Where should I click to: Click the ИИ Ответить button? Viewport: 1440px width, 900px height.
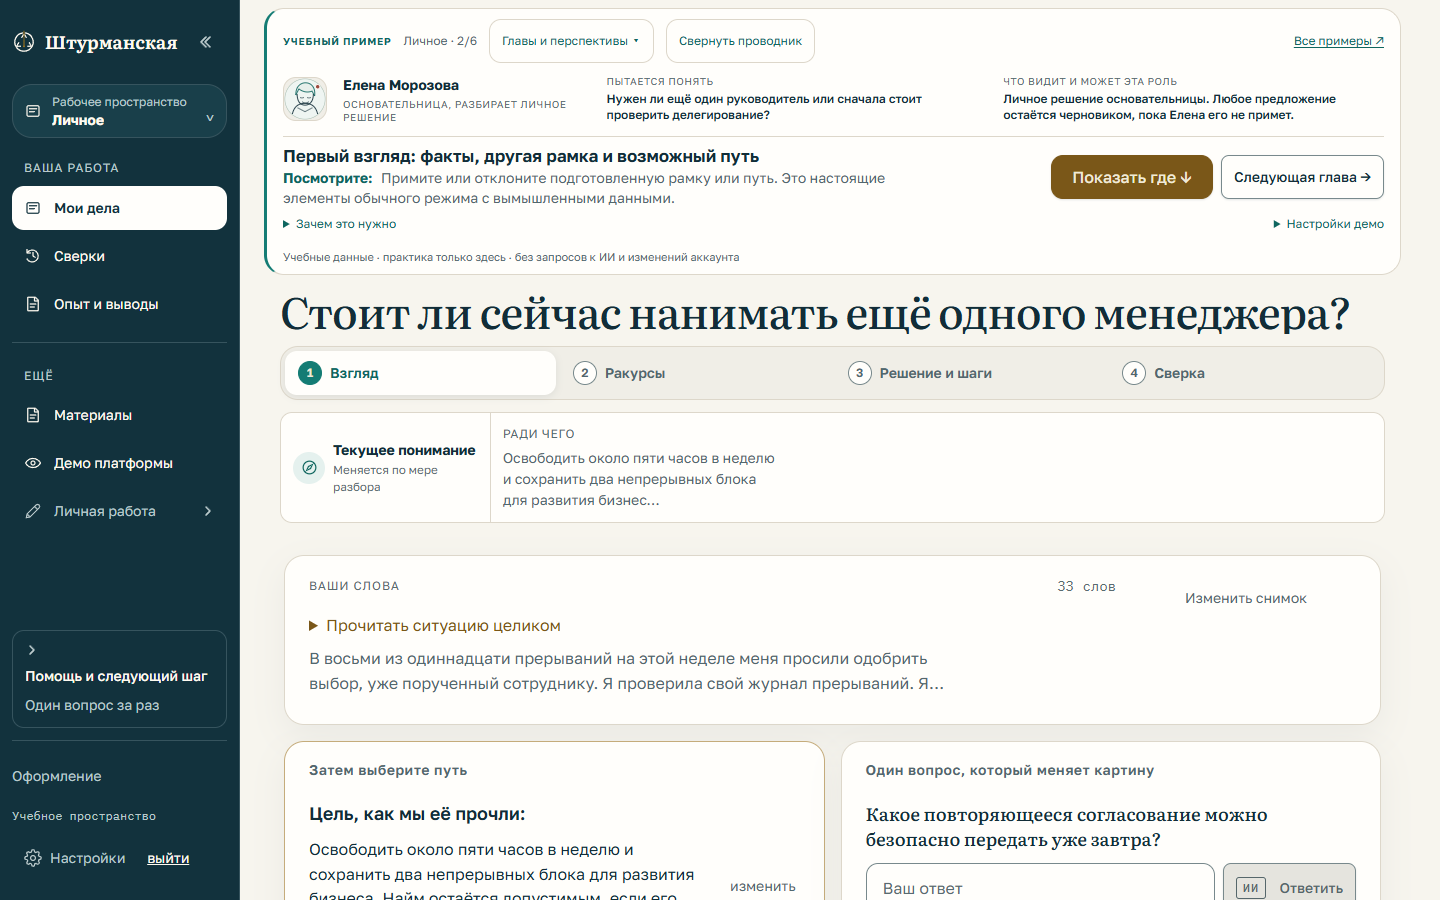1290,887
